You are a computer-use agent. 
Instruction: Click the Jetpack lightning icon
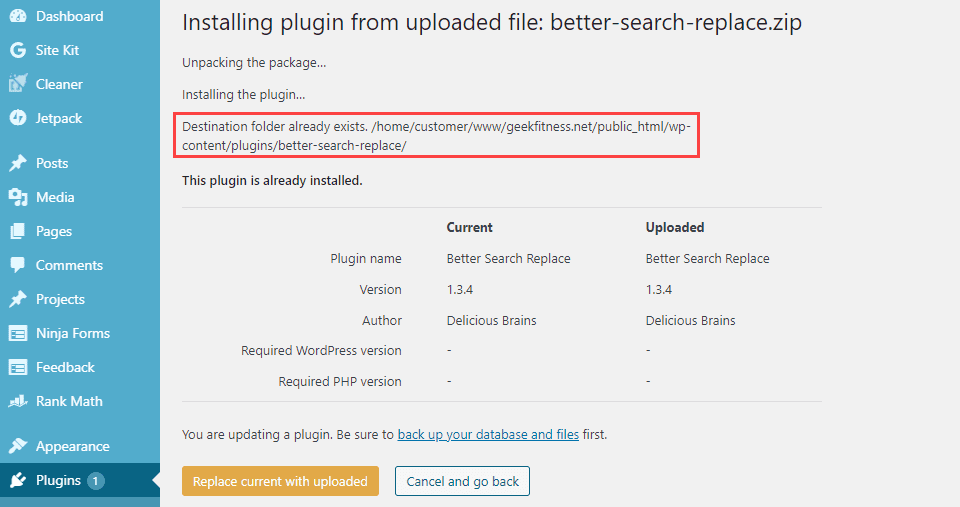(x=17, y=118)
